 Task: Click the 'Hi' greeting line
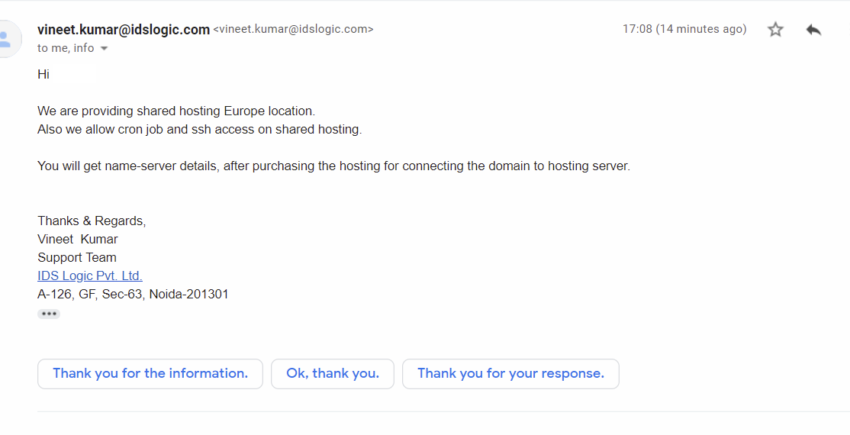pyautogui.click(x=43, y=74)
